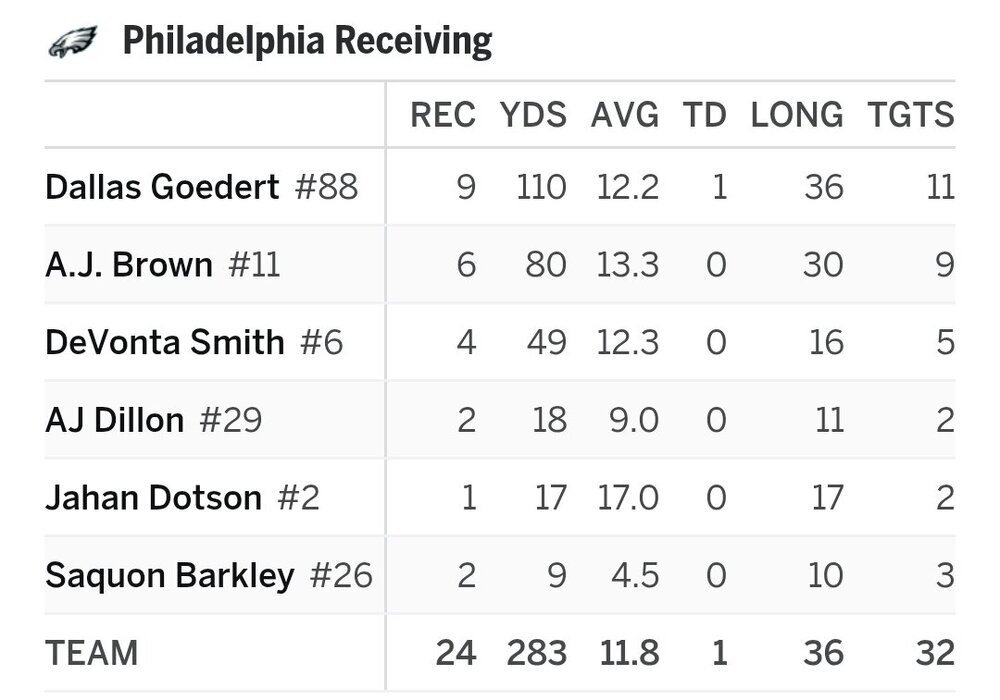Viewport: 1000px width, 700px height.
Task: Click the Philadelphia Eagles logo icon
Action: point(72,42)
